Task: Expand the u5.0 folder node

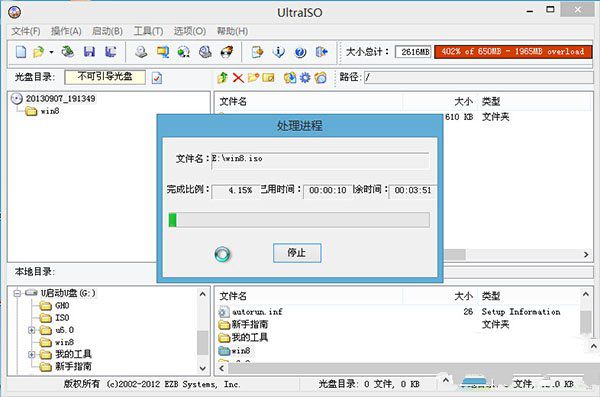Action: [31, 330]
